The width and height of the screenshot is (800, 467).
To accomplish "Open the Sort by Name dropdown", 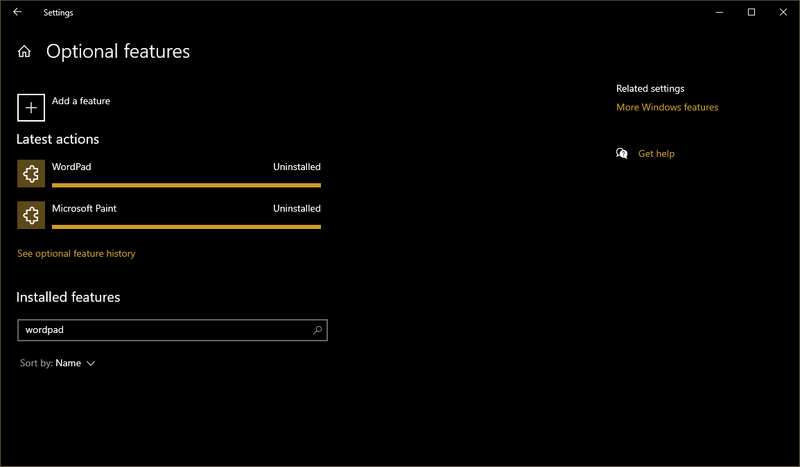I will pyautogui.click(x=58, y=363).
